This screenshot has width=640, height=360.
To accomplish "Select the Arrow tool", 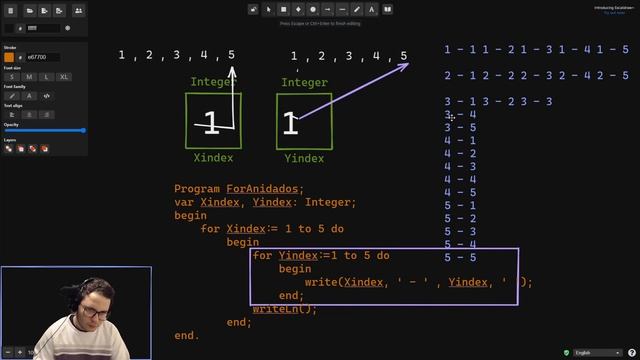I will 327,9.
